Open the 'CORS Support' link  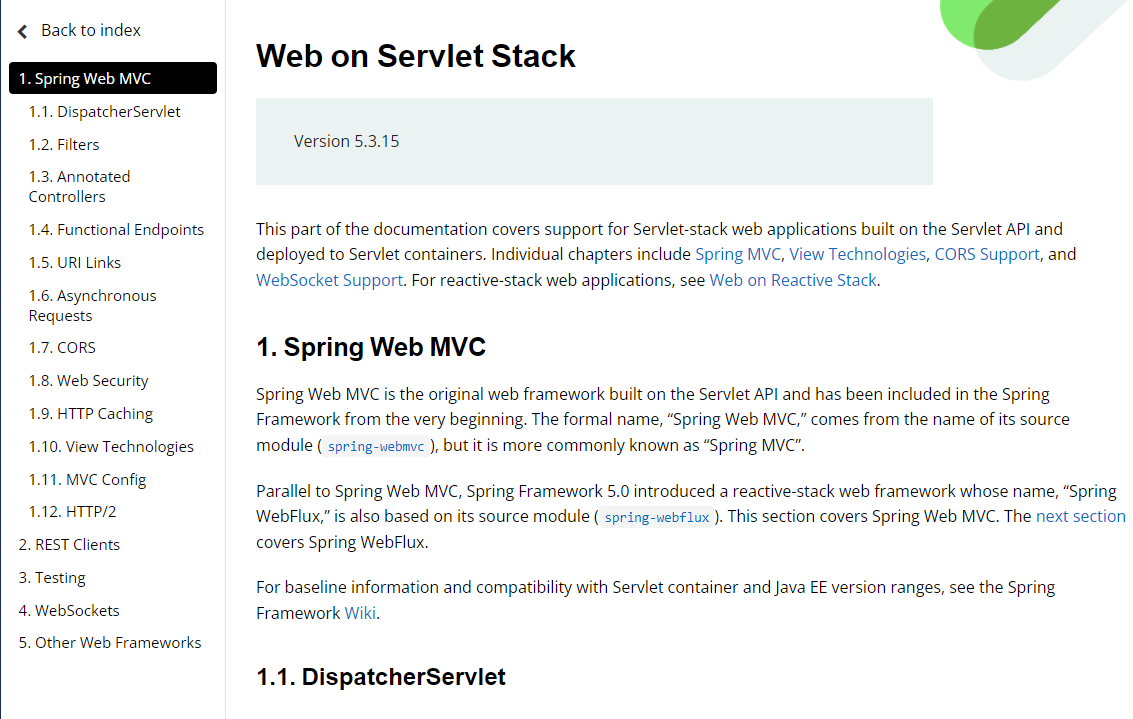[x=987, y=254]
